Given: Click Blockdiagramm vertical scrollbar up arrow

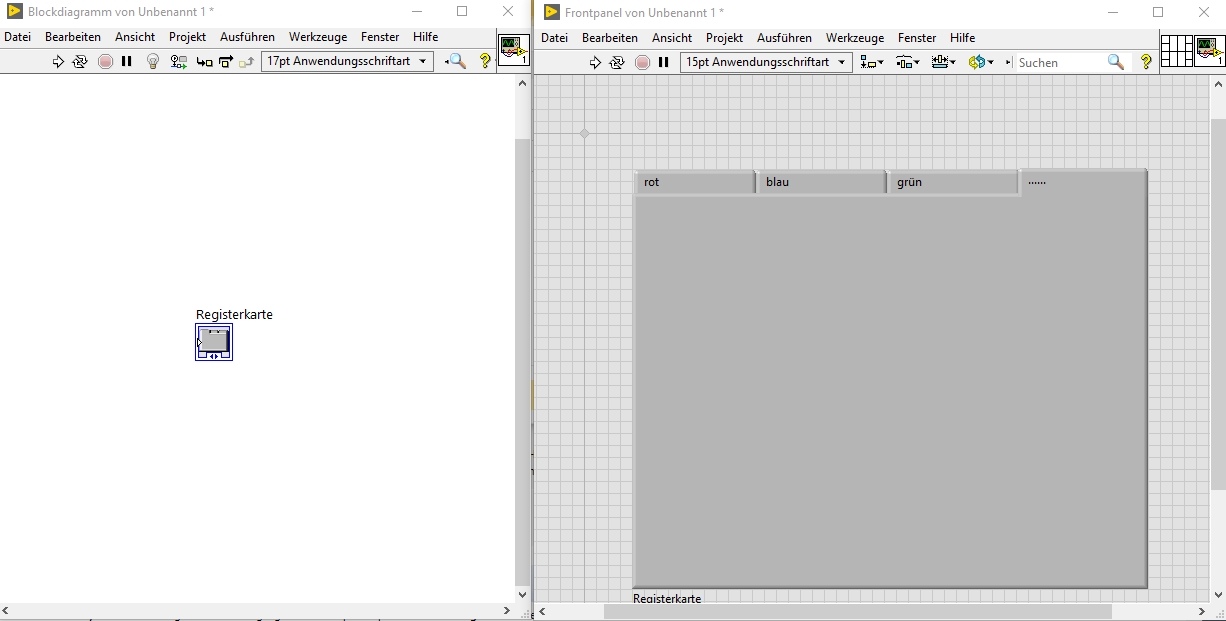Looking at the screenshot, I should click(x=522, y=83).
